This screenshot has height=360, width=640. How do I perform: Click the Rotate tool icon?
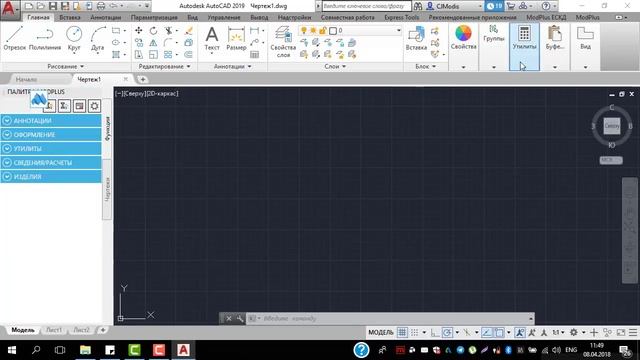[153, 31]
